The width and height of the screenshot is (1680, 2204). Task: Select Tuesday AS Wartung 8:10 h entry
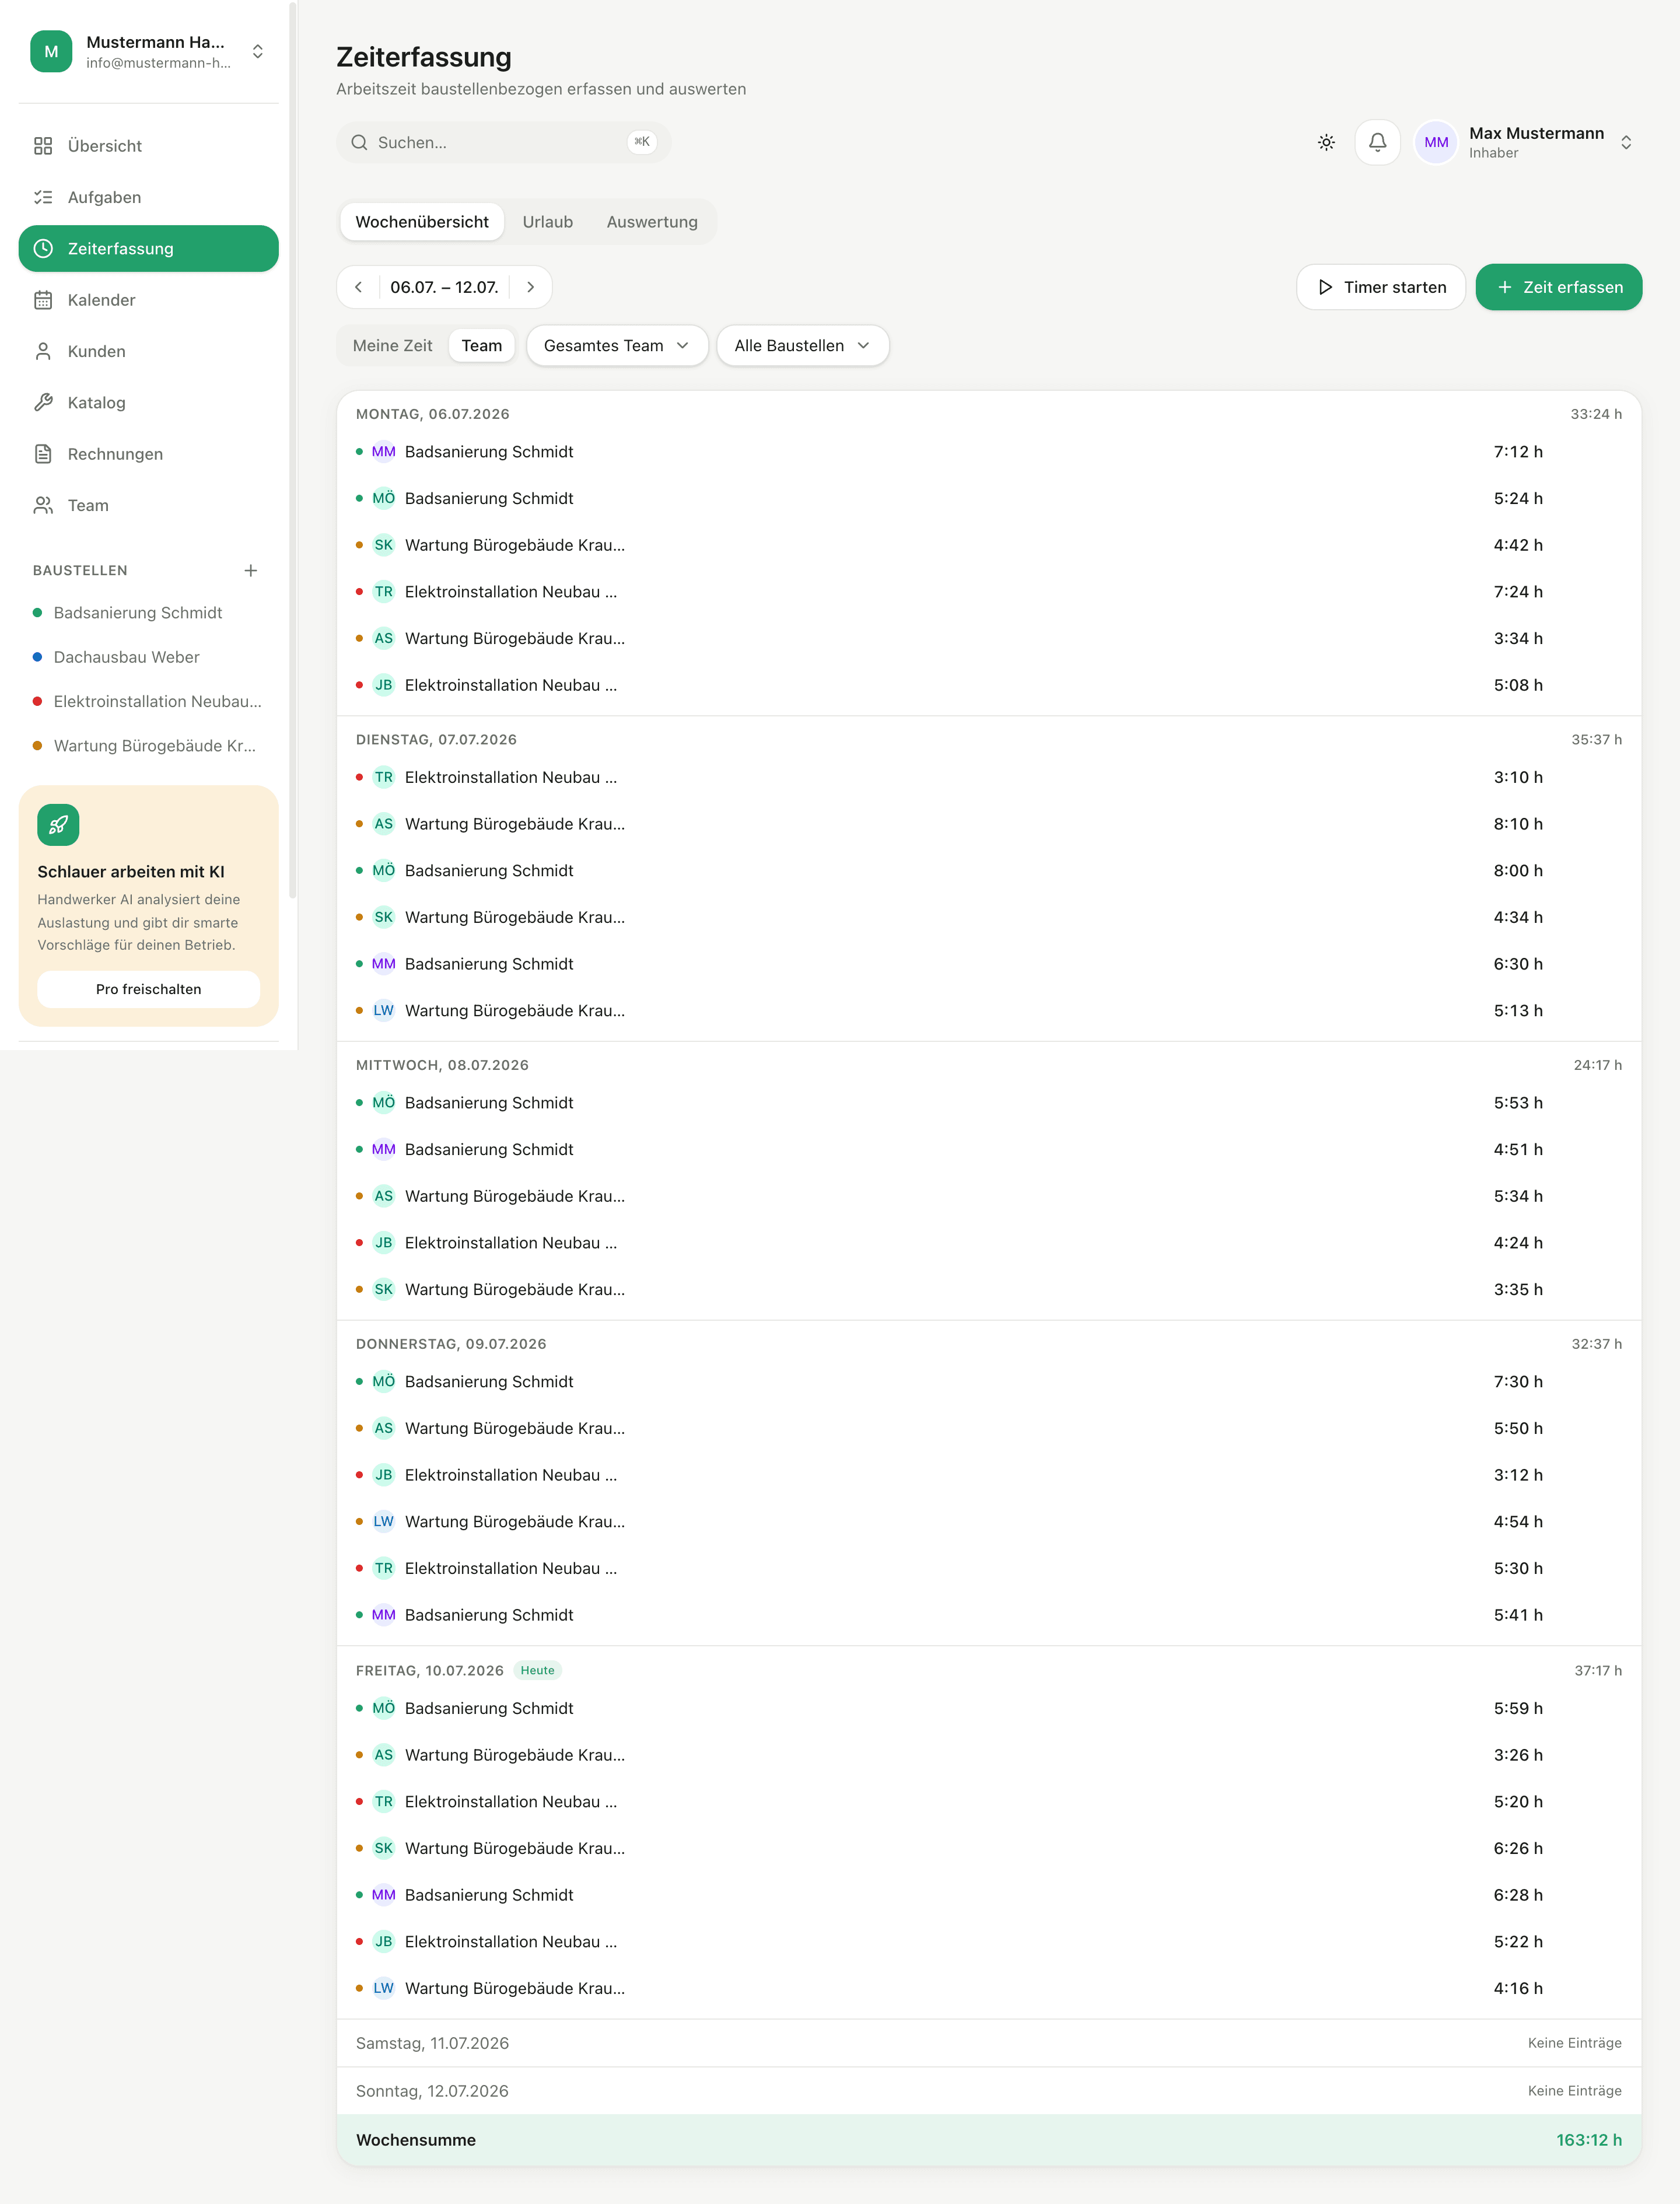point(989,824)
